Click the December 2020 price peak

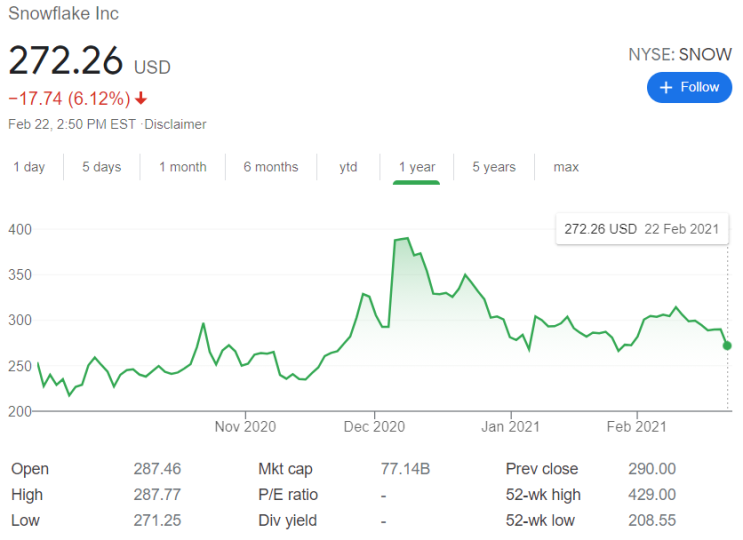404,239
